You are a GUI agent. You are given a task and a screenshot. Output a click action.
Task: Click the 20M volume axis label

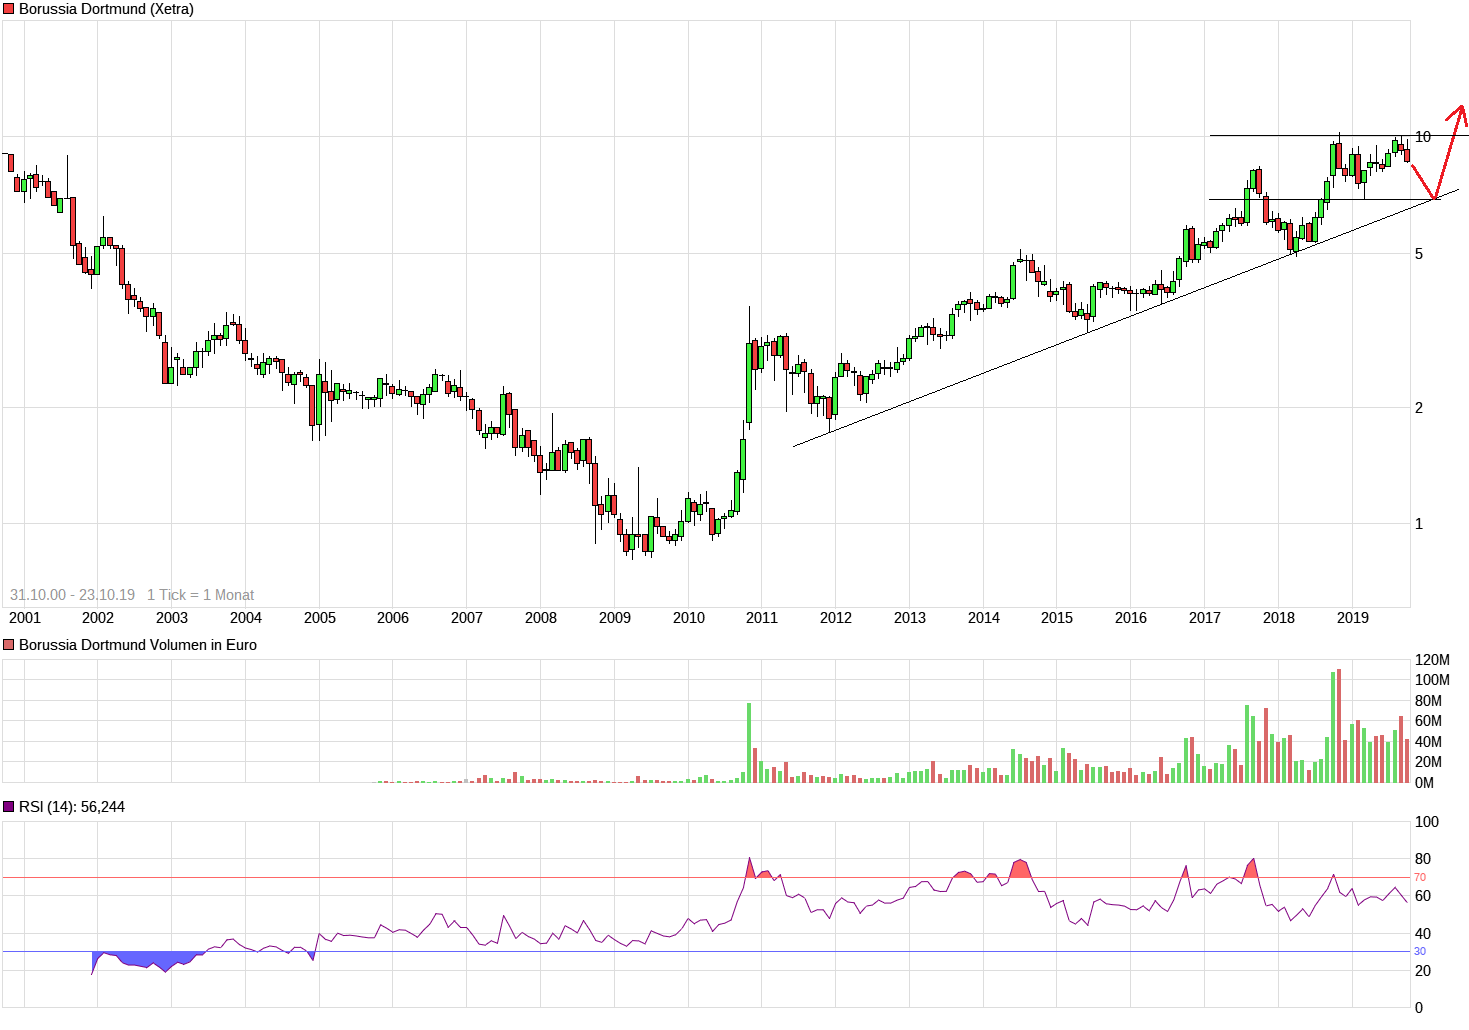(x=1428, y=762)
